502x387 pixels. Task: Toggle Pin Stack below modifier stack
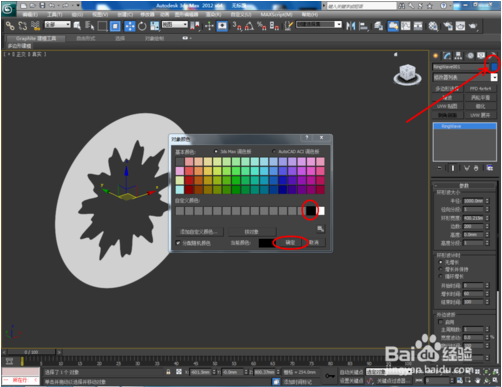[439, 168]
